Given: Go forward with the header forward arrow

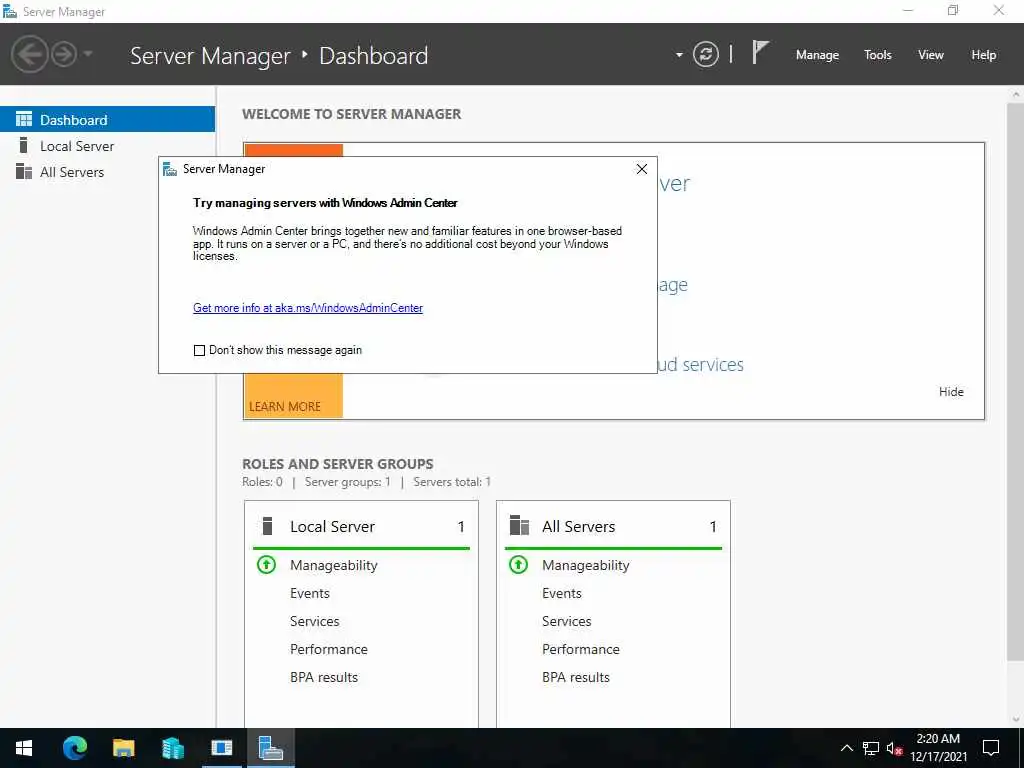Looking at the screenshot, I should 64,54.
